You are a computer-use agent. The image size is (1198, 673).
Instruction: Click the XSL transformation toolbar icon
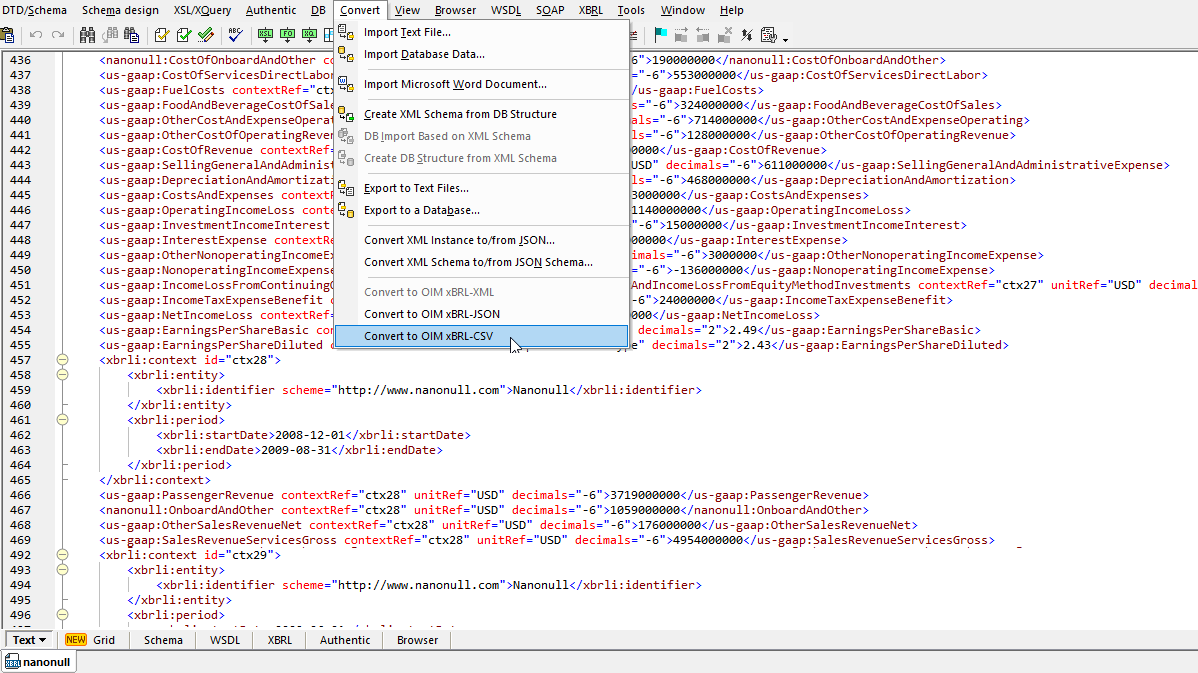coord(266,36)
